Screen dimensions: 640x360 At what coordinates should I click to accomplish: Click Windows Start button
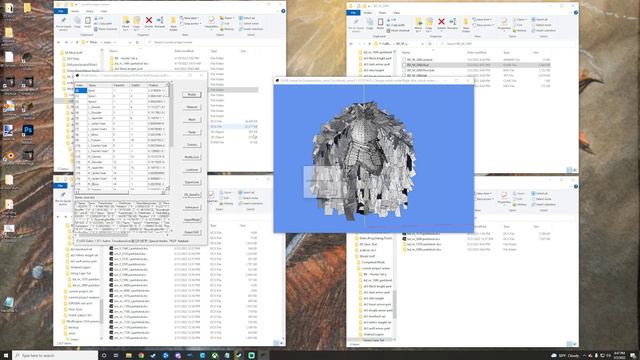[x=6, y=356]
